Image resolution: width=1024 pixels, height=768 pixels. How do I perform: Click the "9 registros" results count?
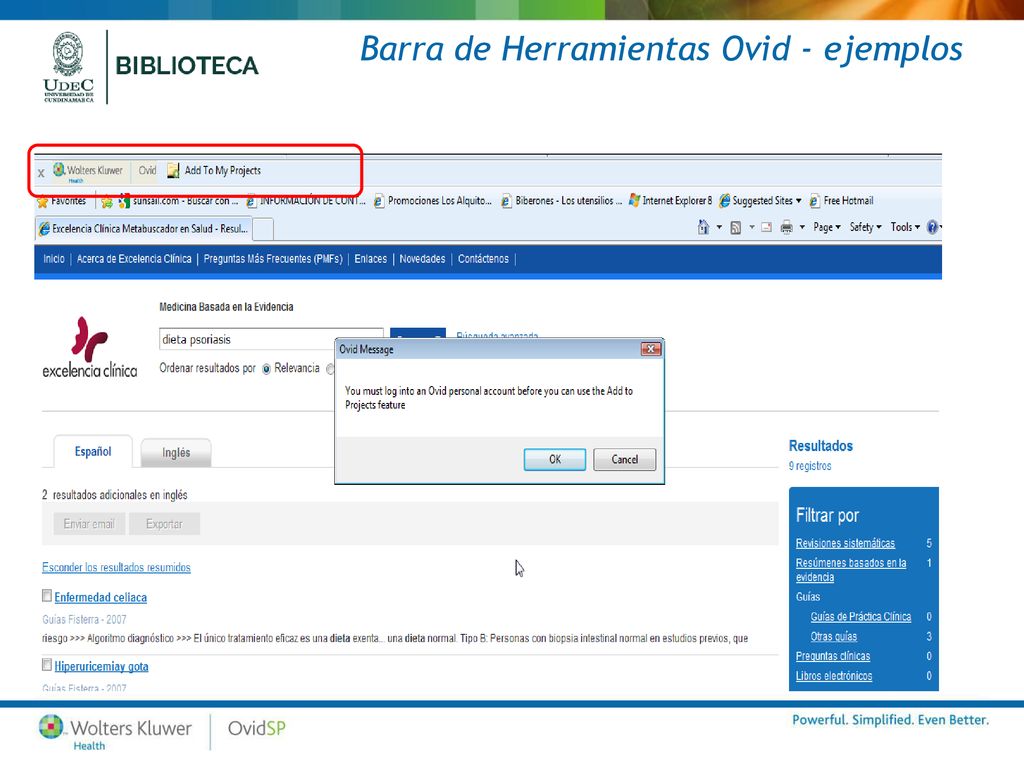pos(810,466)
